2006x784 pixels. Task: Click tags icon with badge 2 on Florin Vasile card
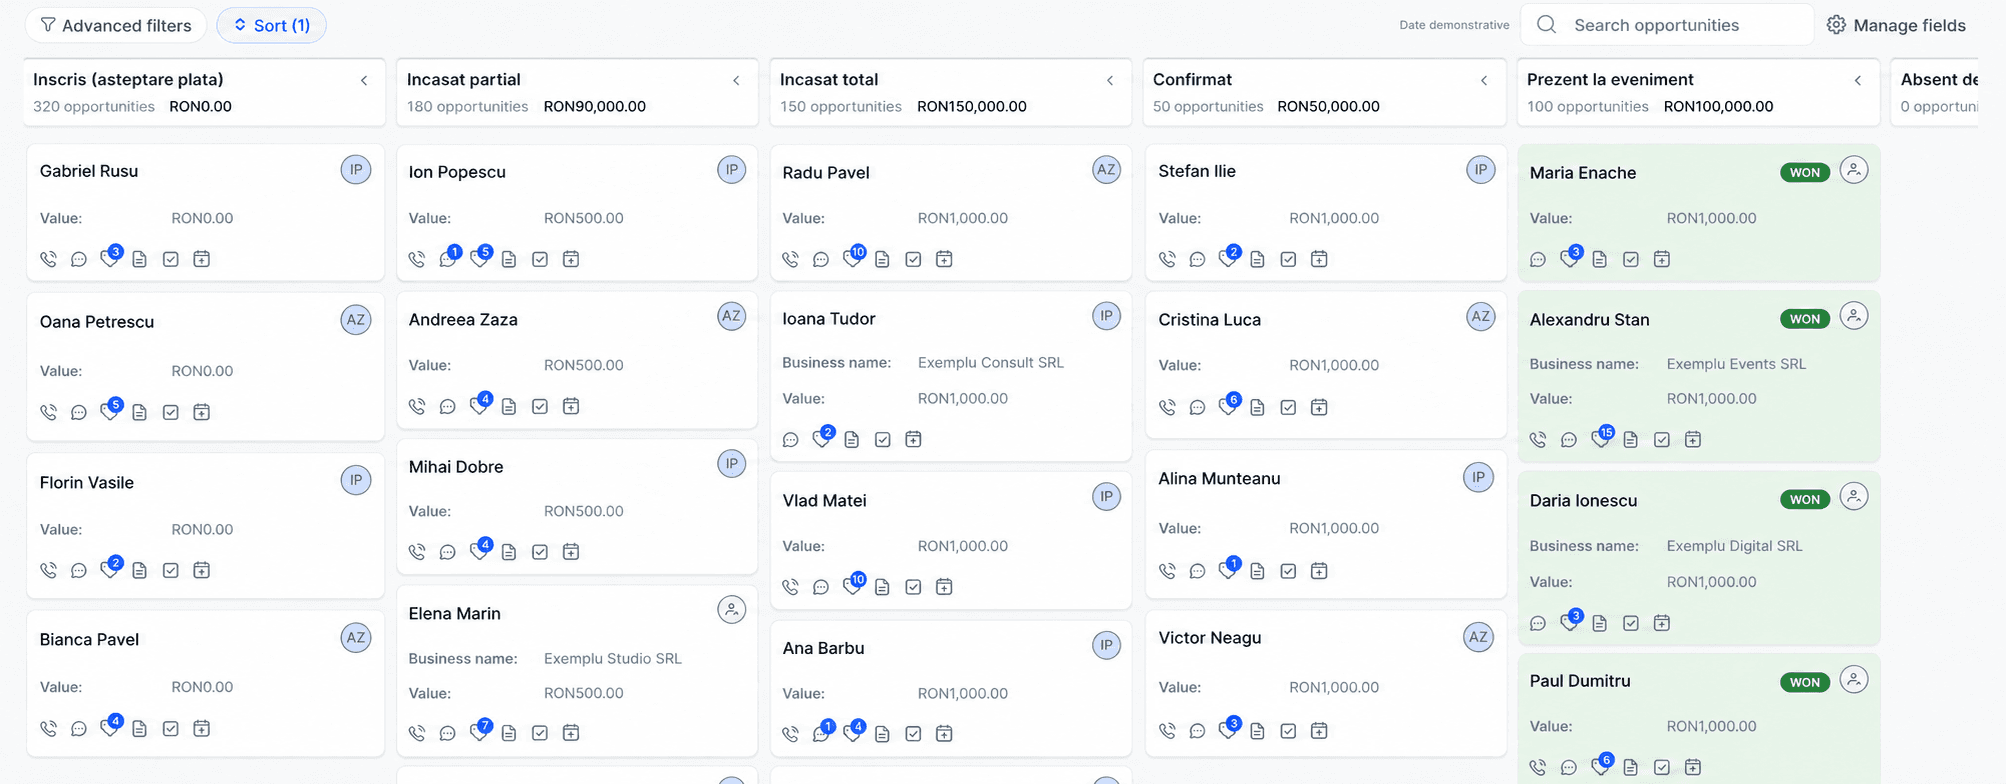point(110,569)
